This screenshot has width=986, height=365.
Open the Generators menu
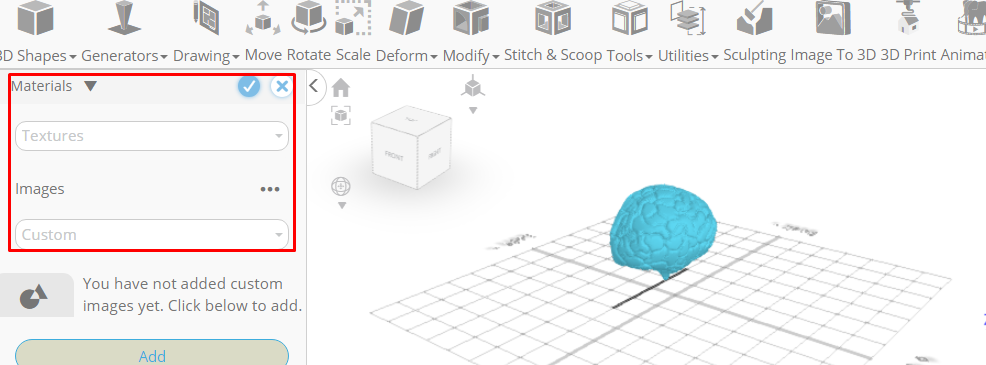click(124, 55)
